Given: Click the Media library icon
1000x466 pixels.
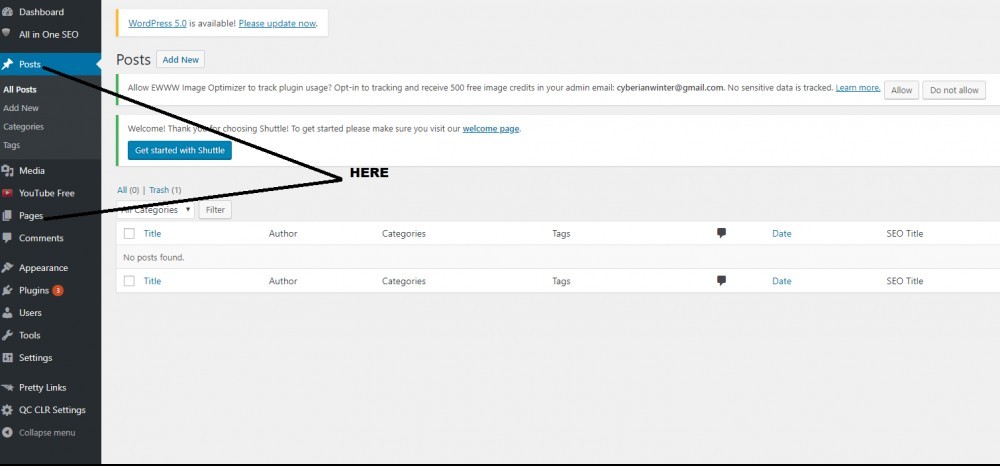Looking at the screenshot, I should [8, 170].
